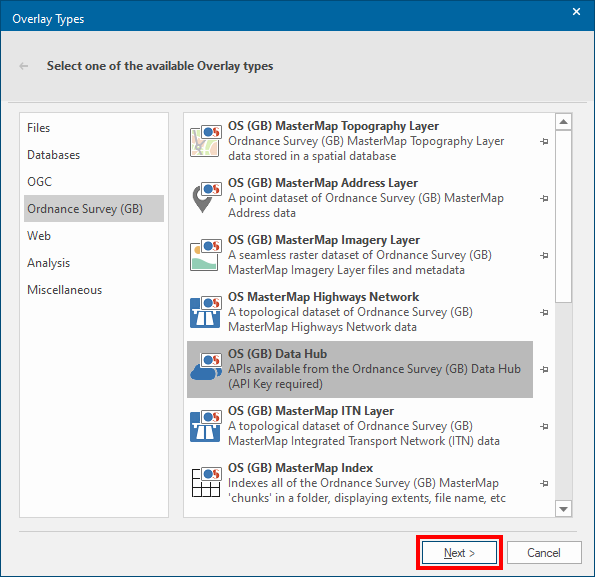Choose 'OS (GB) MasterMap Topography Layer' title
This screenshot has height=577, width=595.
tap(333, 126)
